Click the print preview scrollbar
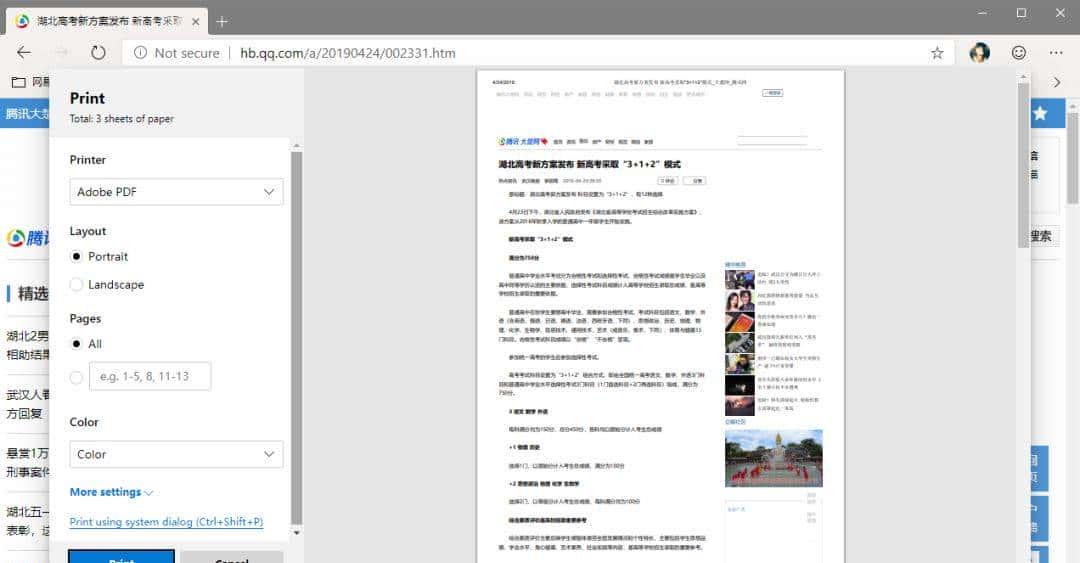The image size is (1080, 563). [x=1024, y=165]
